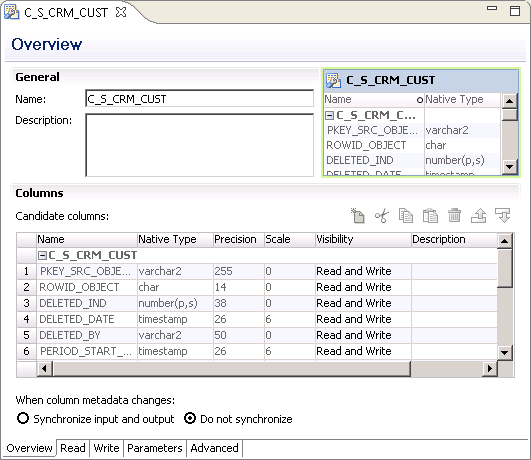This screenshot has height=460, width=531.
Task: Click the Precision column header
Action: pos(239,239)
